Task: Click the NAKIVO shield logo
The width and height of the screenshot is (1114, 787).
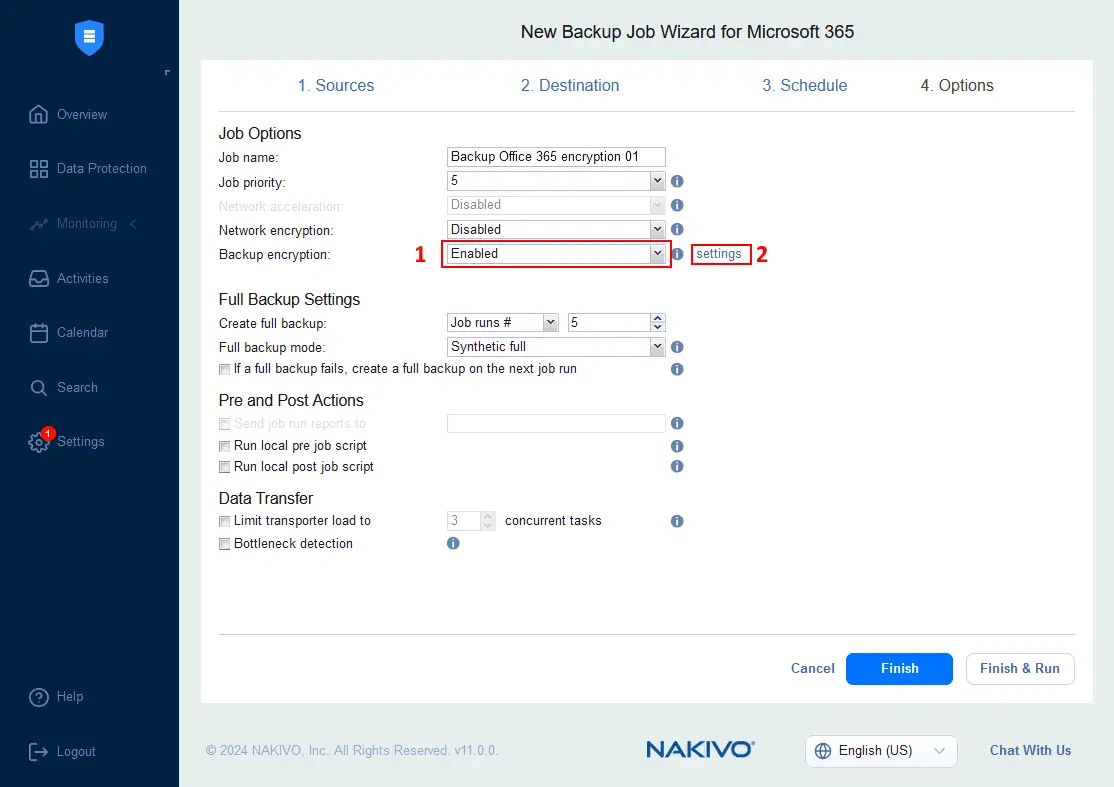Action: click(x=90, y=38)
